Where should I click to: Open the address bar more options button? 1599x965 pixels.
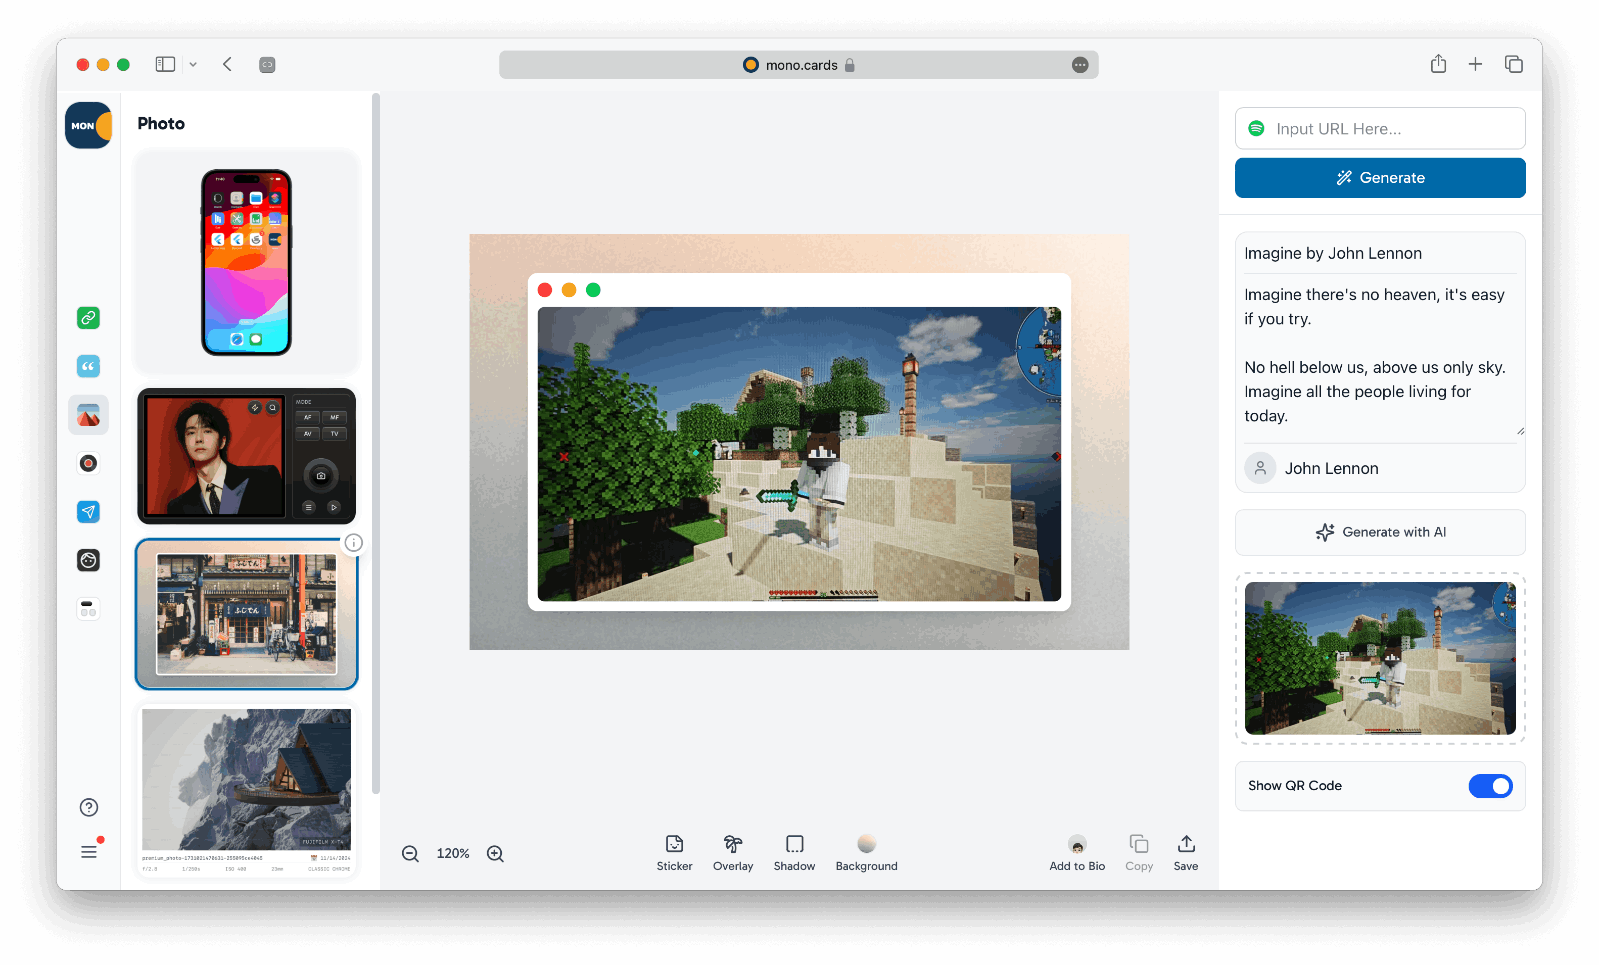coord(1080,65)
